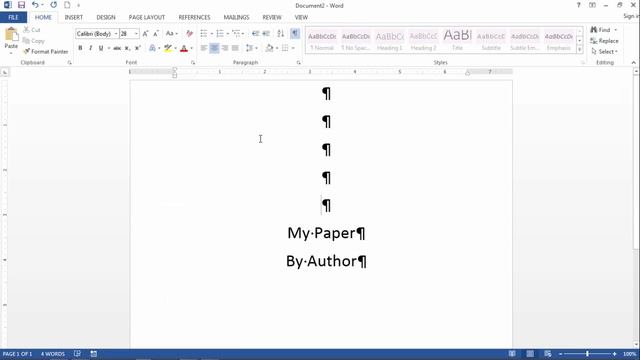This screenshot has height=360, width=640.
Task: Open the borders dropdown
Action: point(293,48)
